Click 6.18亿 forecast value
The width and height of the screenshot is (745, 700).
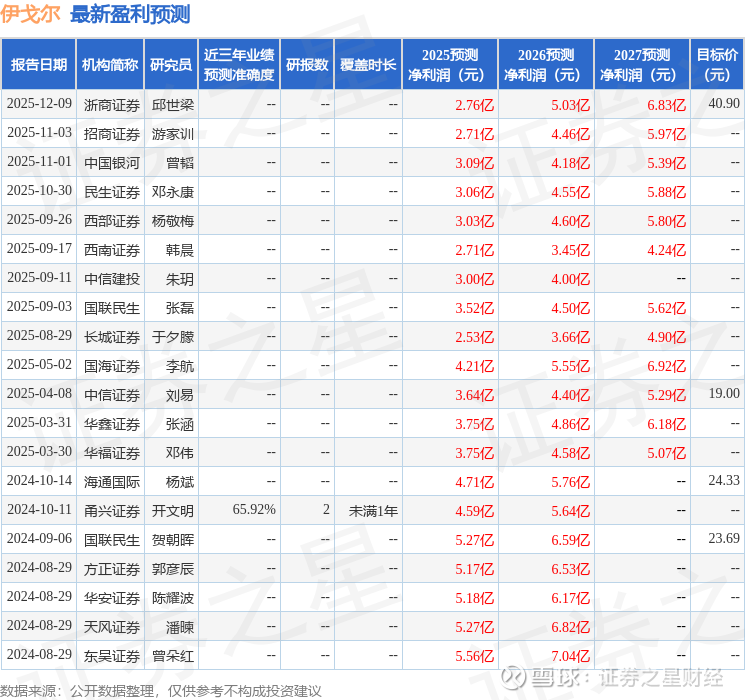(666, 423)
